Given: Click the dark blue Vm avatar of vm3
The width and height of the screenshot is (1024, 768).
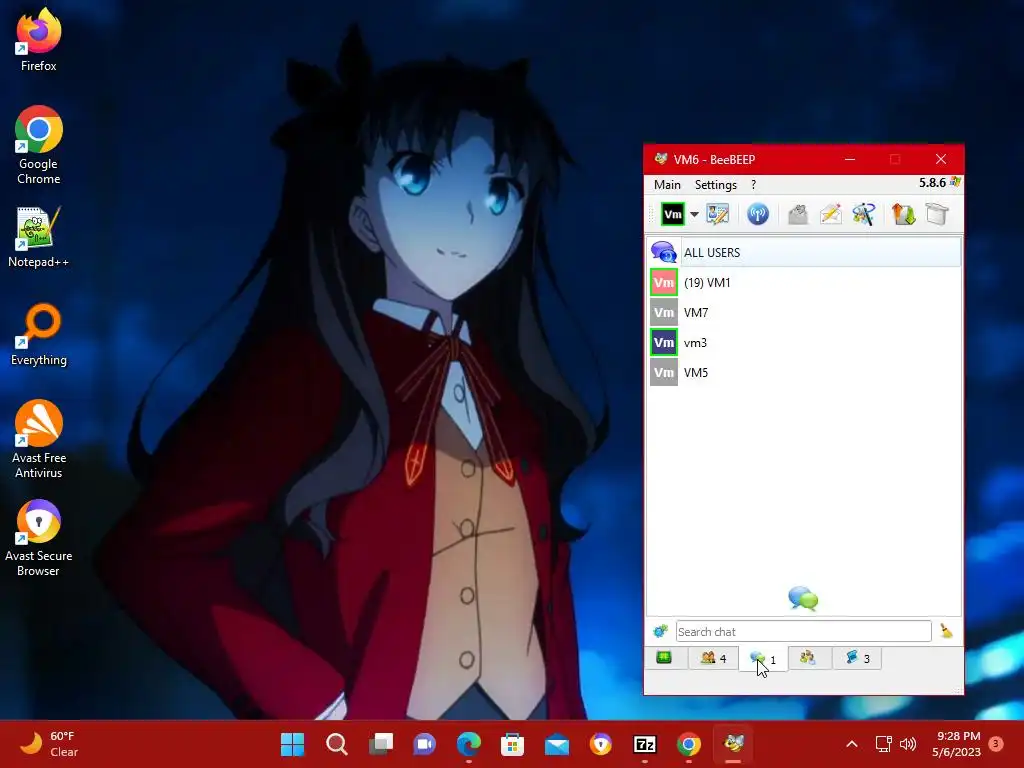Looking at the screenshot, I should point(664,343).
